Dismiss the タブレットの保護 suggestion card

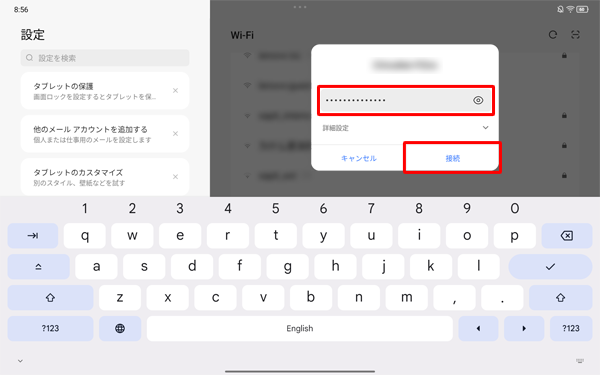coord(175,91)
